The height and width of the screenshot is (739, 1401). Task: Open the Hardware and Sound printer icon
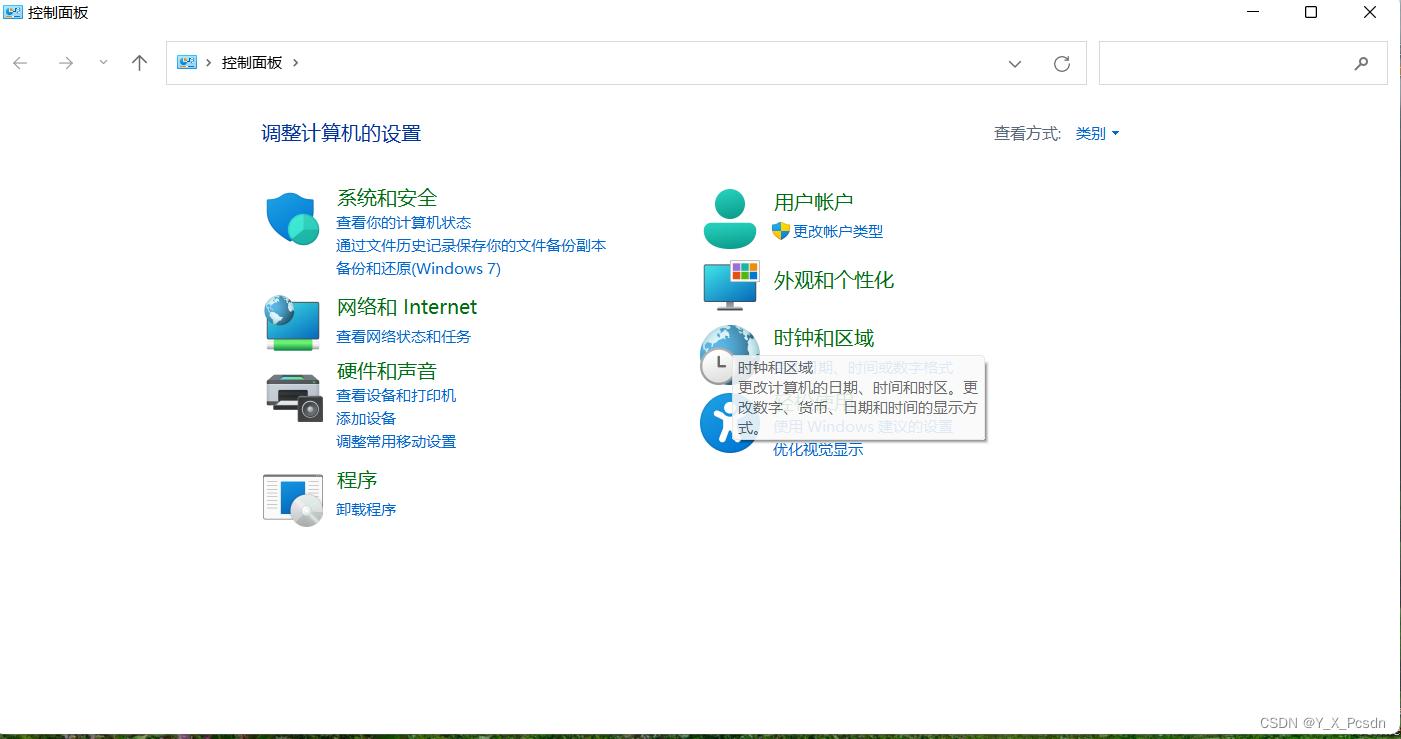(294, 396)
